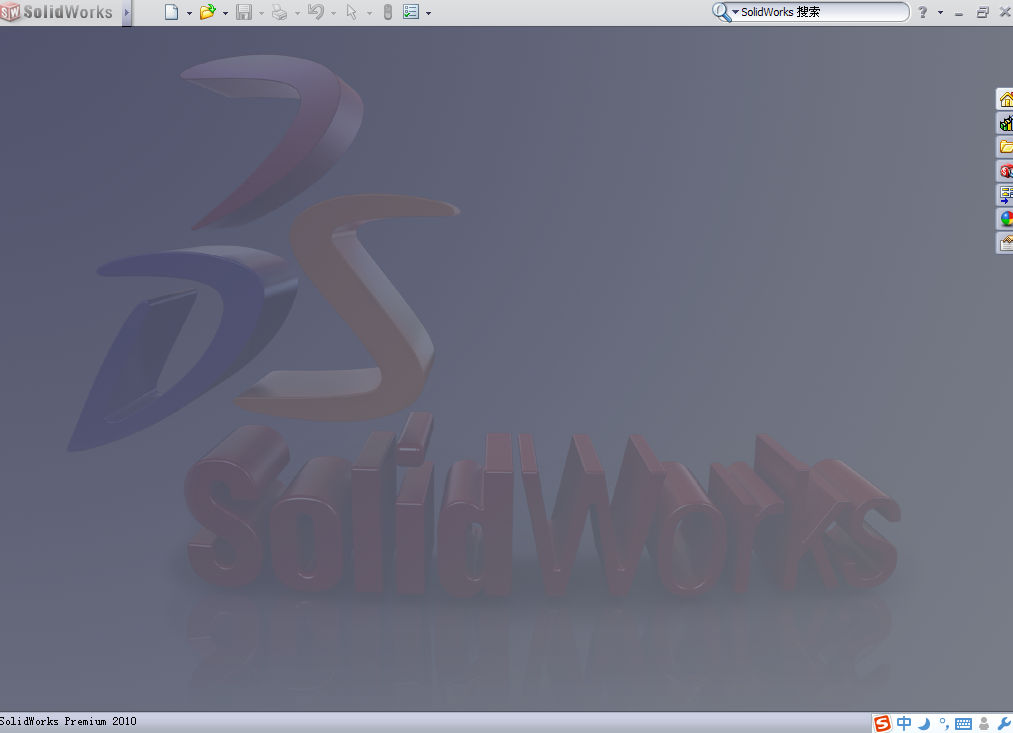This screenshot has height=733, width=1013.
Task: Open the Appearances color ball tab
Action: [1005, 218]
